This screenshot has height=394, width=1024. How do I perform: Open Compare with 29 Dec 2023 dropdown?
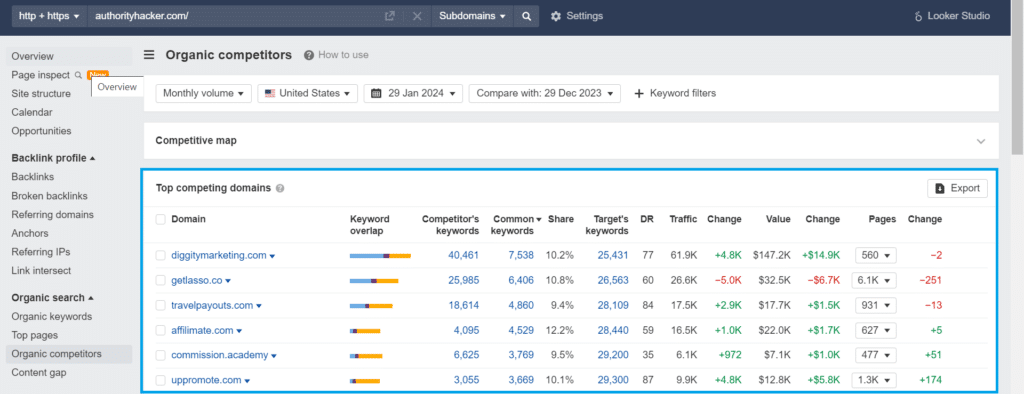[545, 93]
